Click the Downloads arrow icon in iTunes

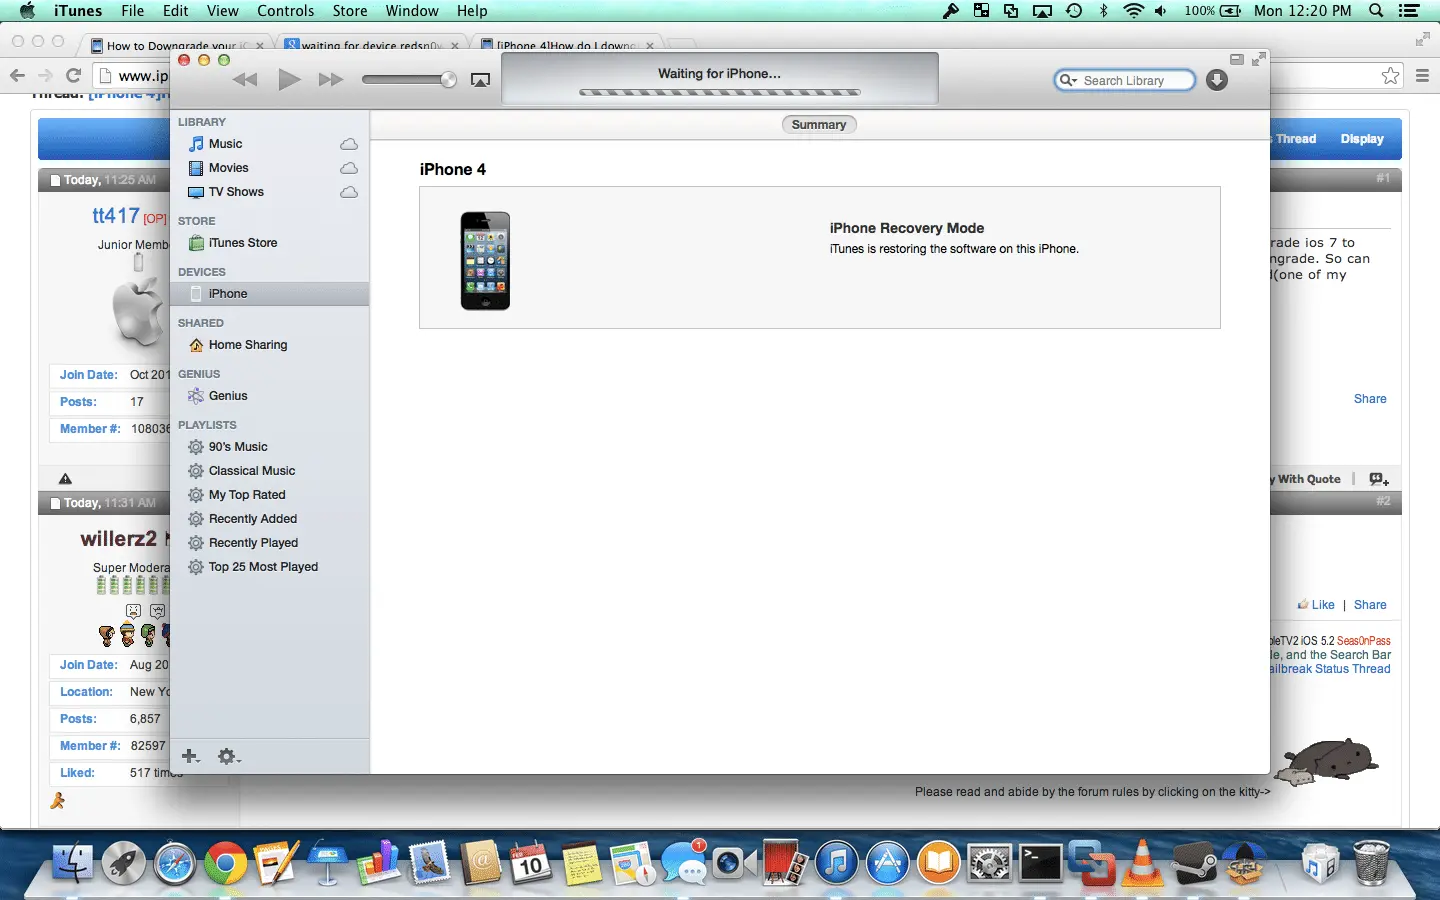pos(1216,80)
